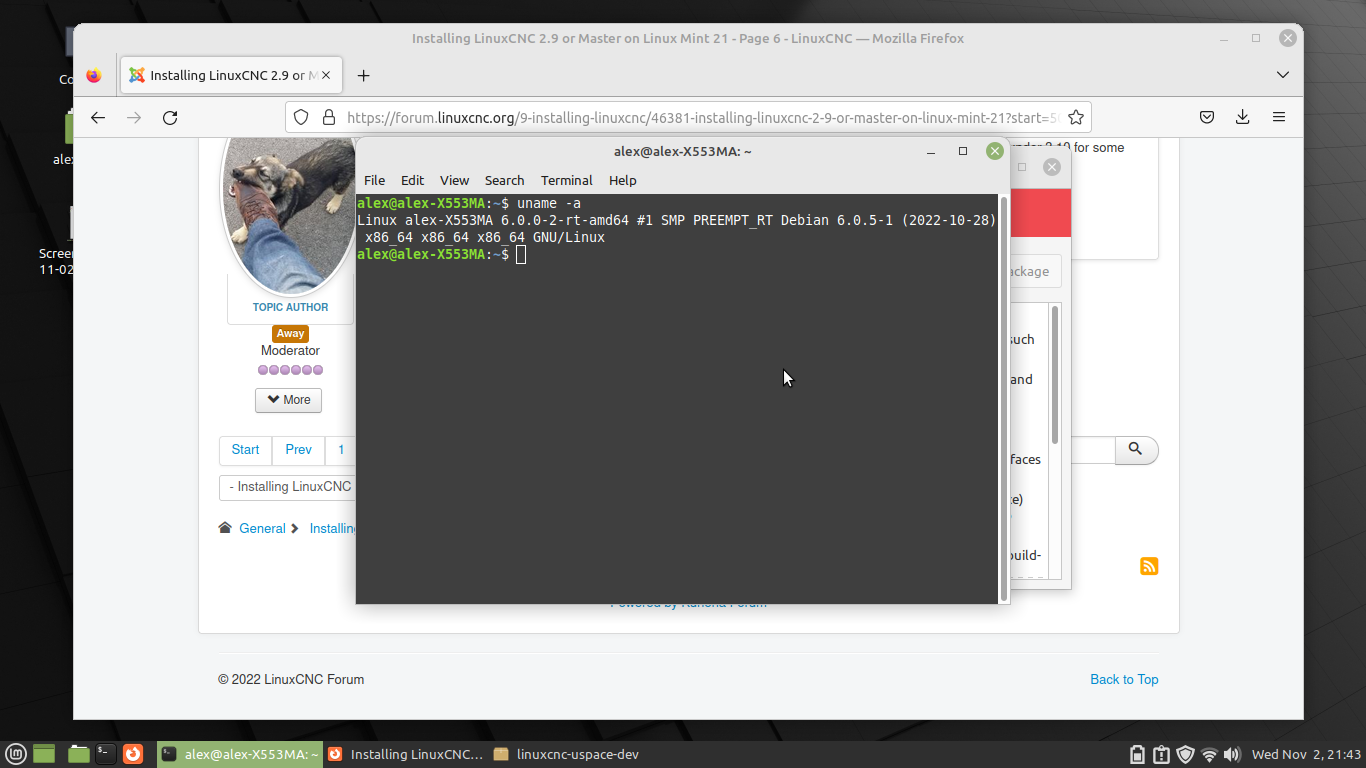Expand the More button under Moderator

tap(288, 400)
